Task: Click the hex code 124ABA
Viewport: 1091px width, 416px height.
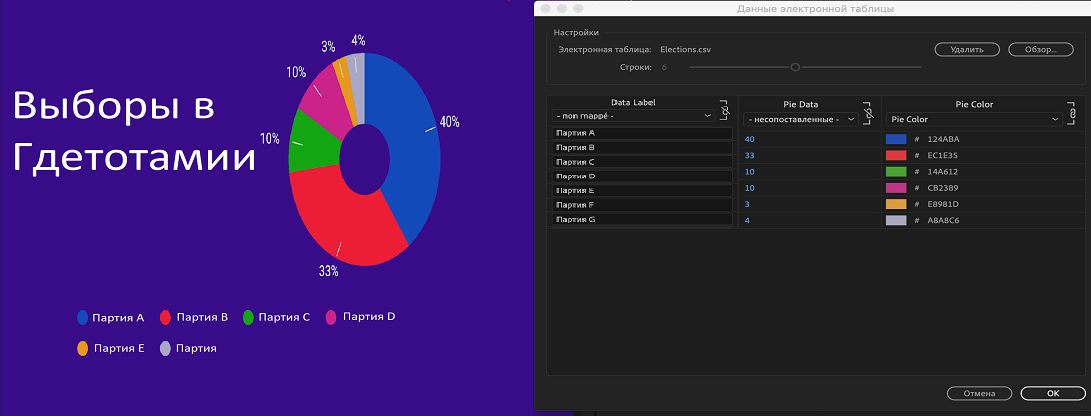Action: pos(943,139)
